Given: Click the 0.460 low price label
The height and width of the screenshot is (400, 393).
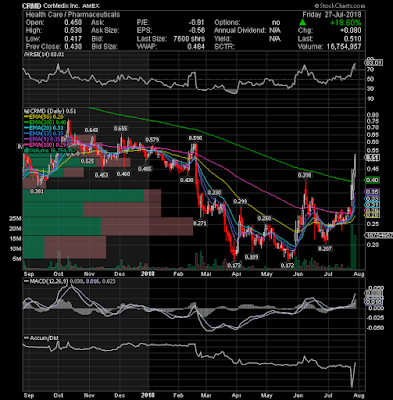Looking at the screenshot, I should click(x=123, y=174).
